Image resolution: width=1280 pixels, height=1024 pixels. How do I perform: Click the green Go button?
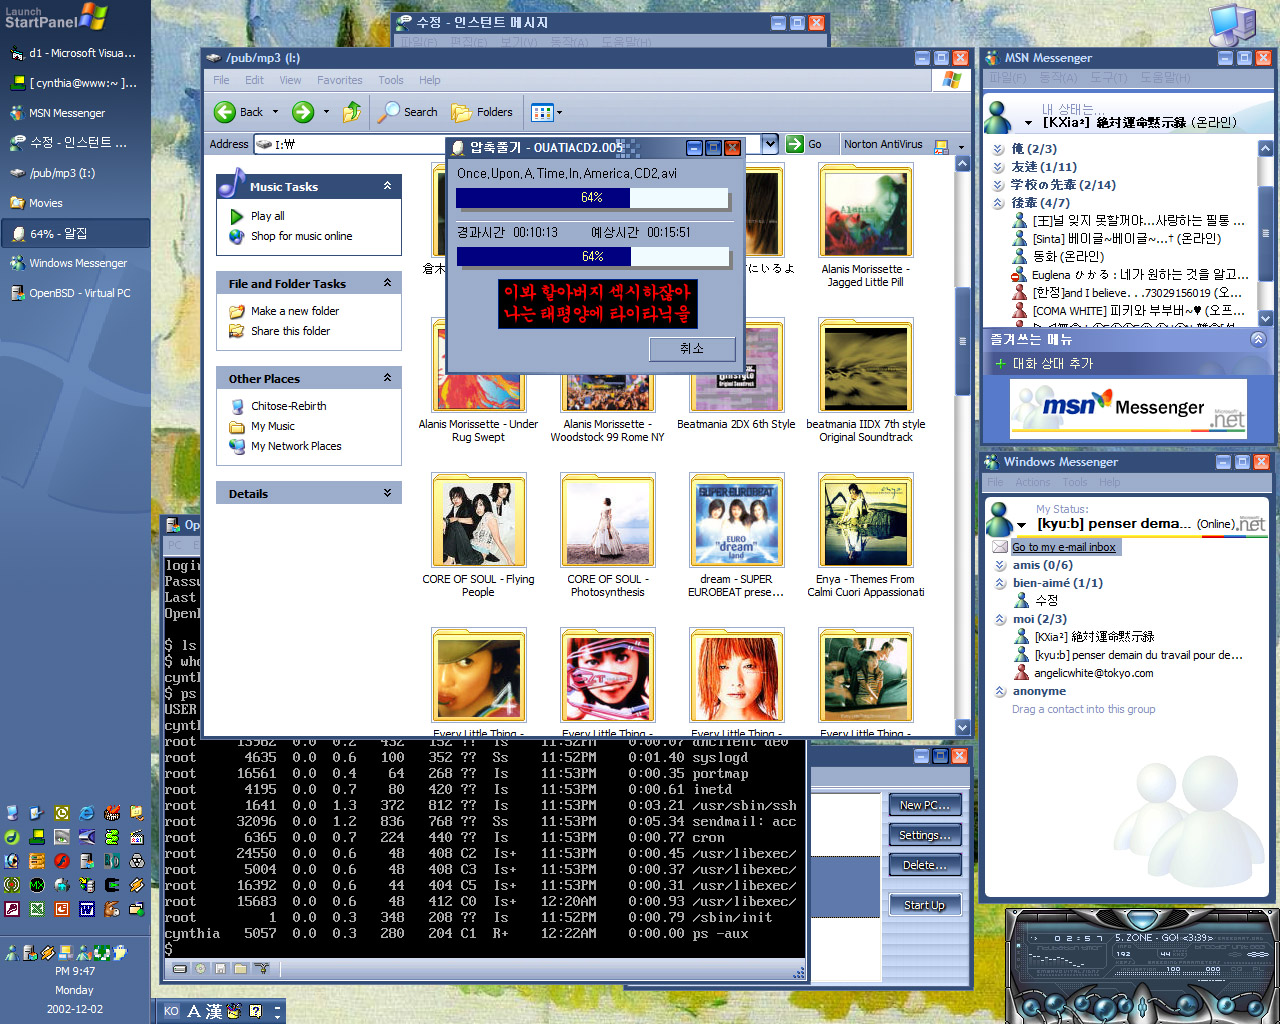point(804,144)
